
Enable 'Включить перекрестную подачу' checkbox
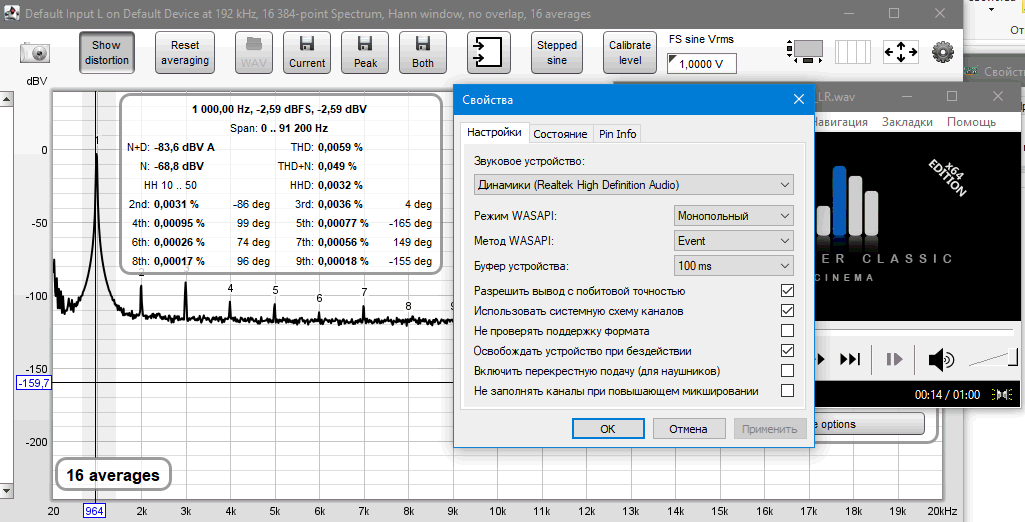click(787, 371)
